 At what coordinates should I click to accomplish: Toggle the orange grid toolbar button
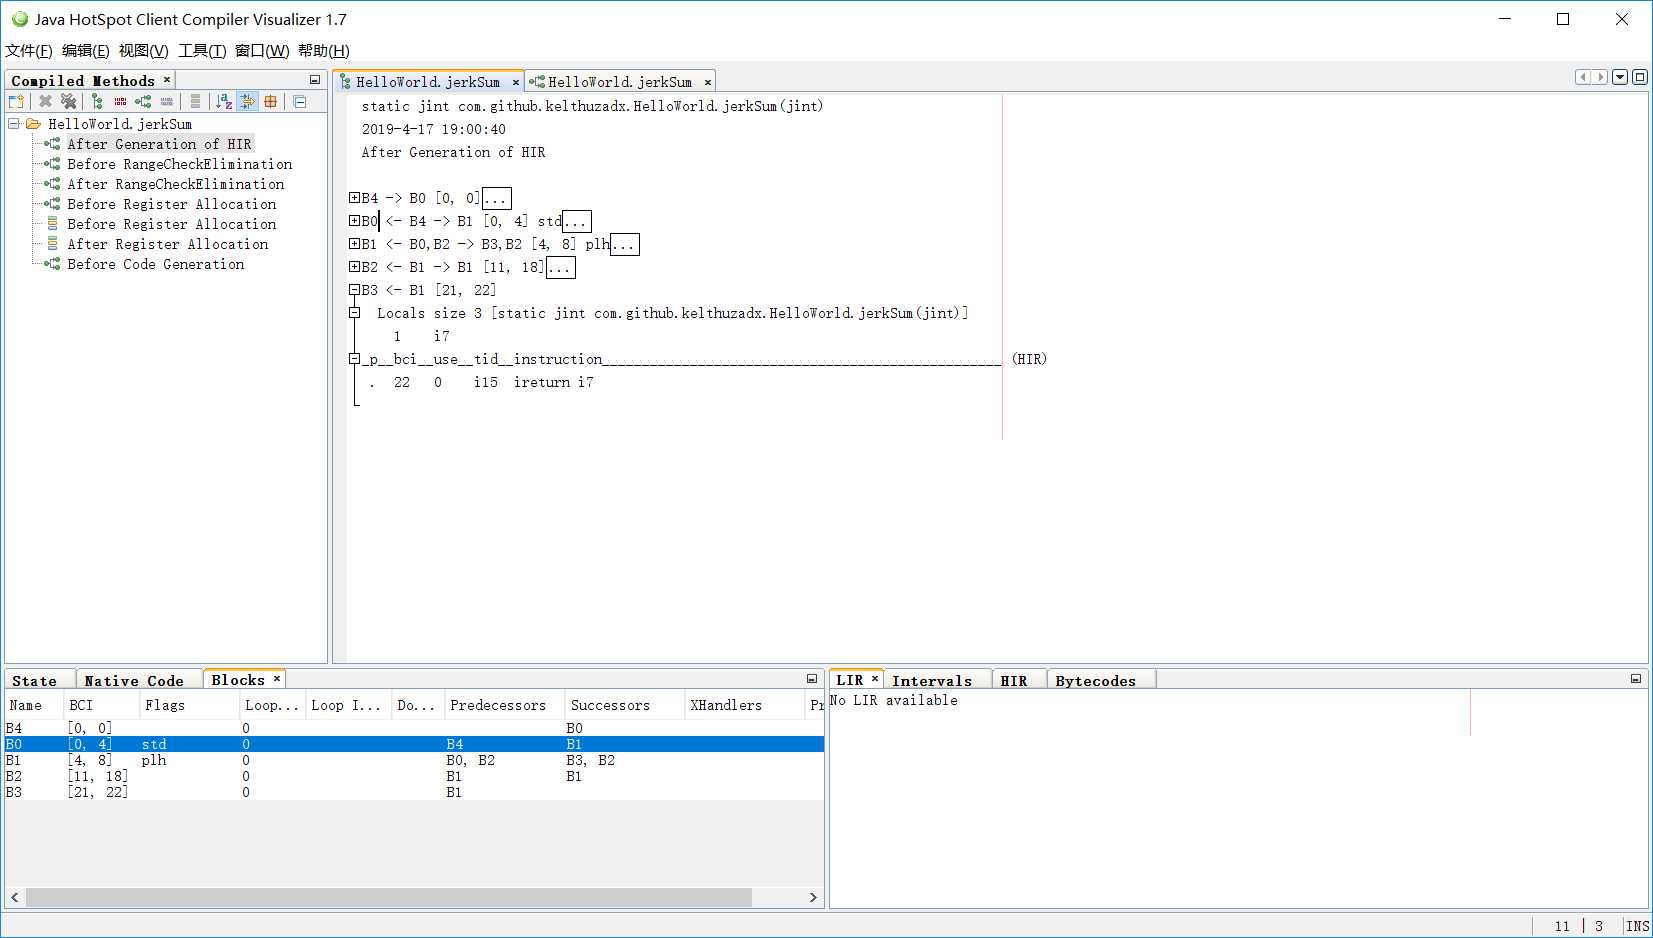[x=270, y=101]
